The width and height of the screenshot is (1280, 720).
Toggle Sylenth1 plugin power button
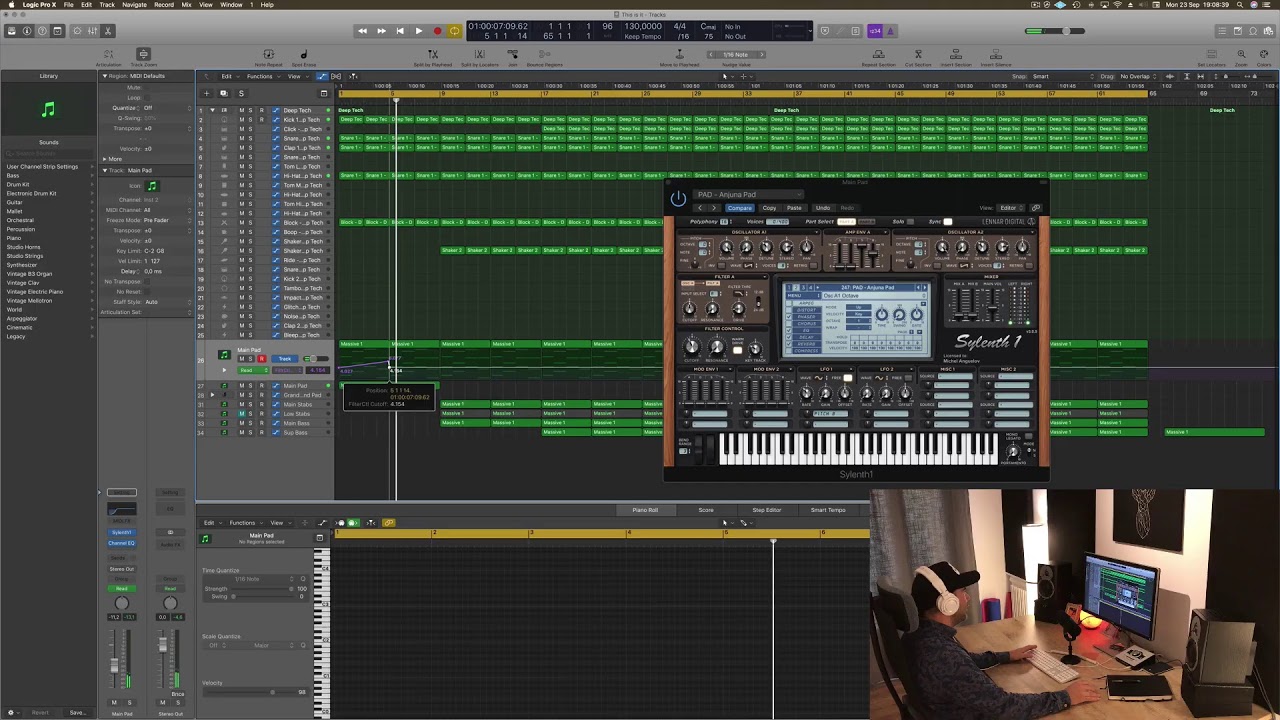(678, 199)
